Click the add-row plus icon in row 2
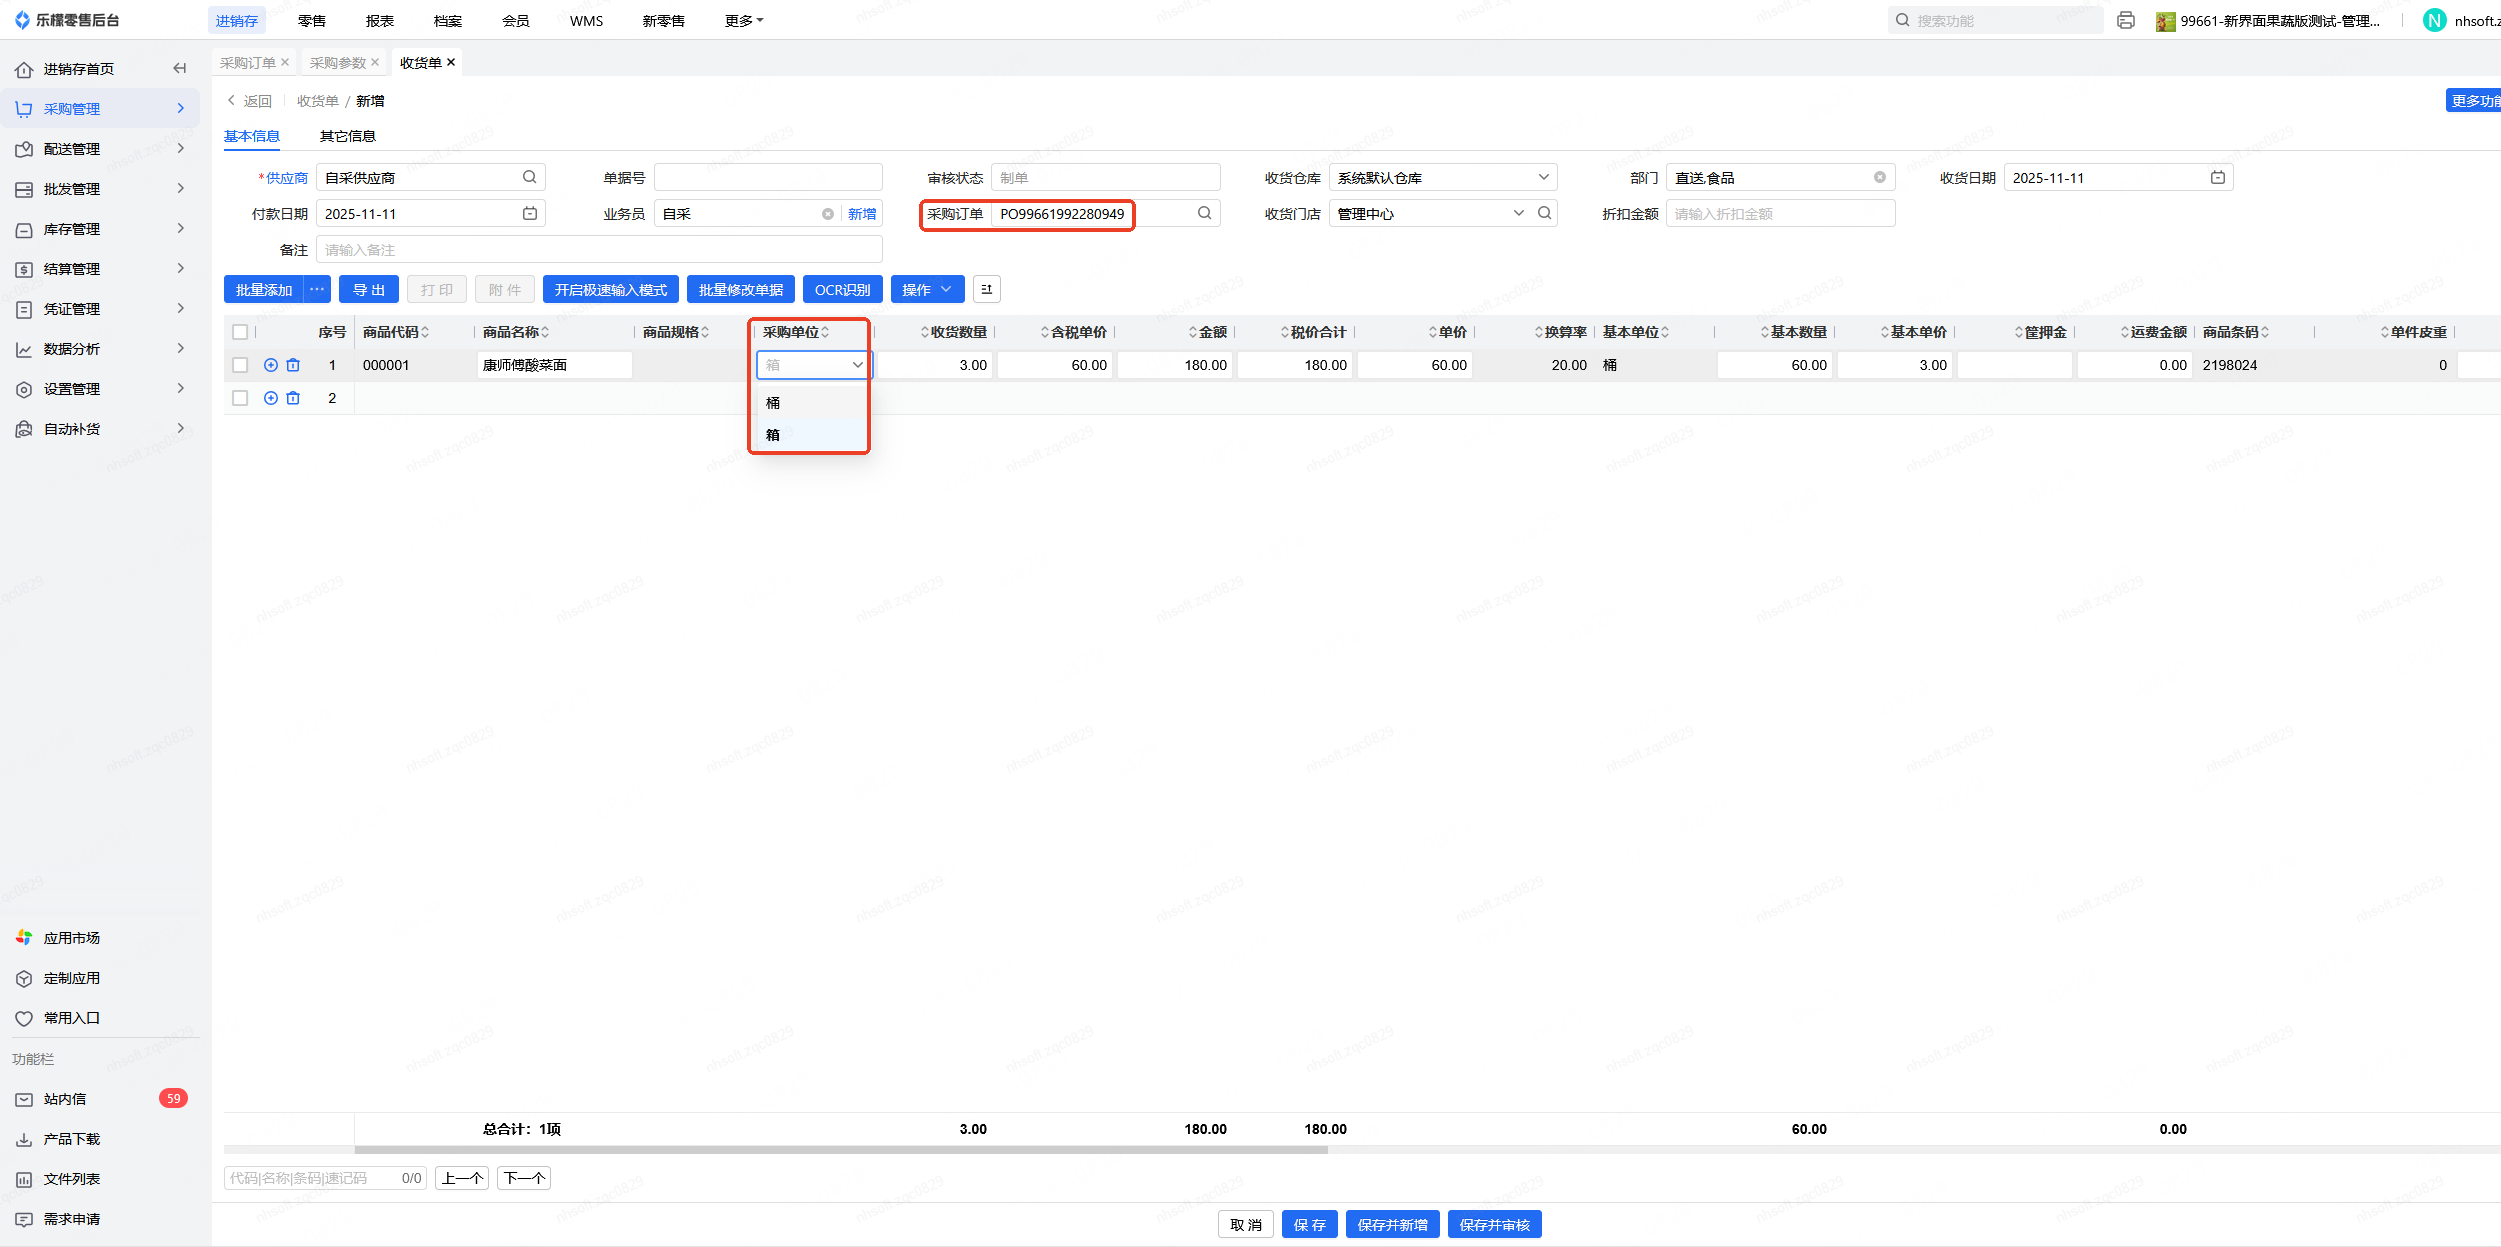The image size is (2501, 1247). point(270,398)
